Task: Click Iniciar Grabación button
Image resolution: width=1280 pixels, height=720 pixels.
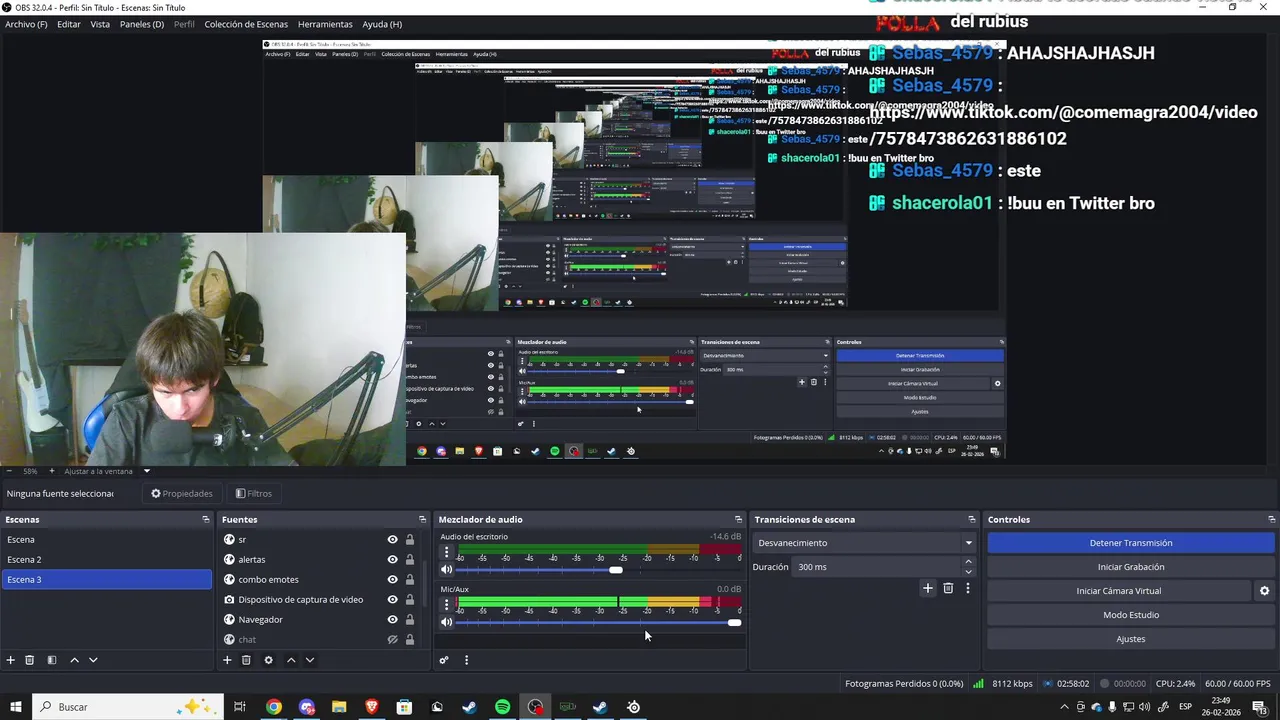Action: coord(1131,567)
